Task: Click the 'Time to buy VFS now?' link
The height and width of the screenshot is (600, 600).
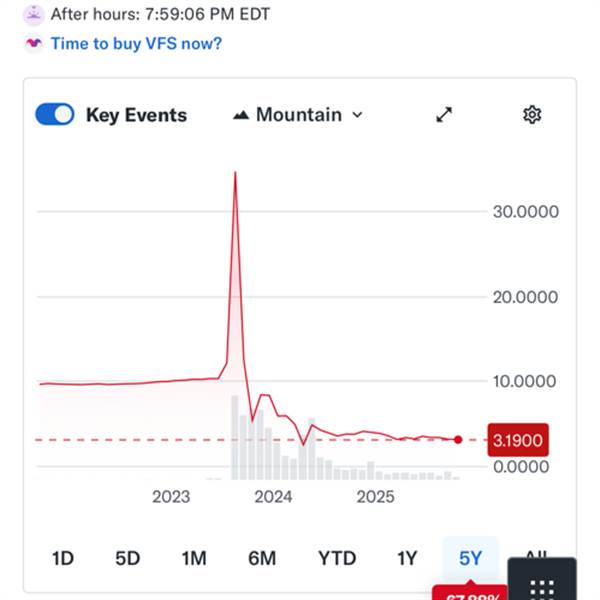Action: coord(136,44)
